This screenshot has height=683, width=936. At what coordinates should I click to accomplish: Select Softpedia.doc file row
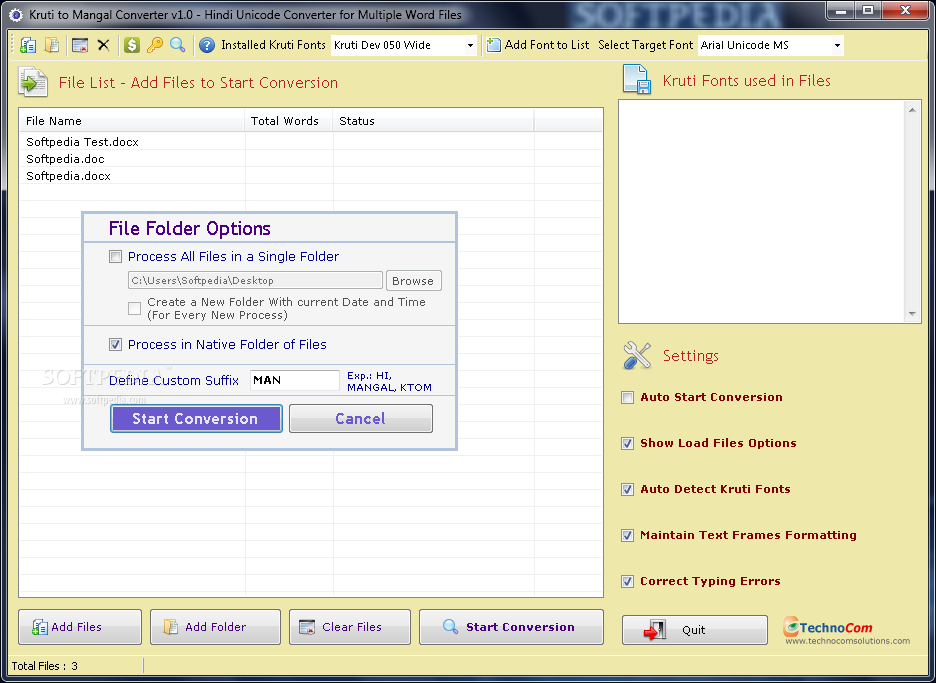[311, 159]
